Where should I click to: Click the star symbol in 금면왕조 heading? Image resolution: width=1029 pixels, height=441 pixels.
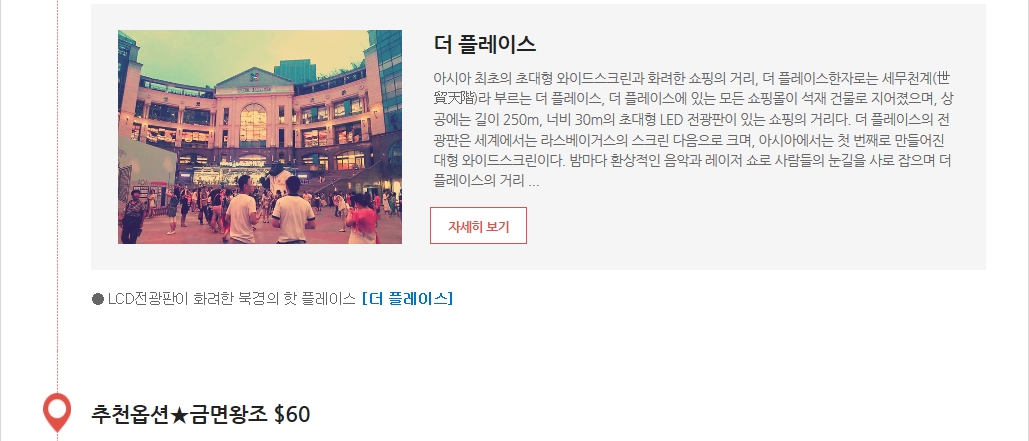[x=179, y=415]
